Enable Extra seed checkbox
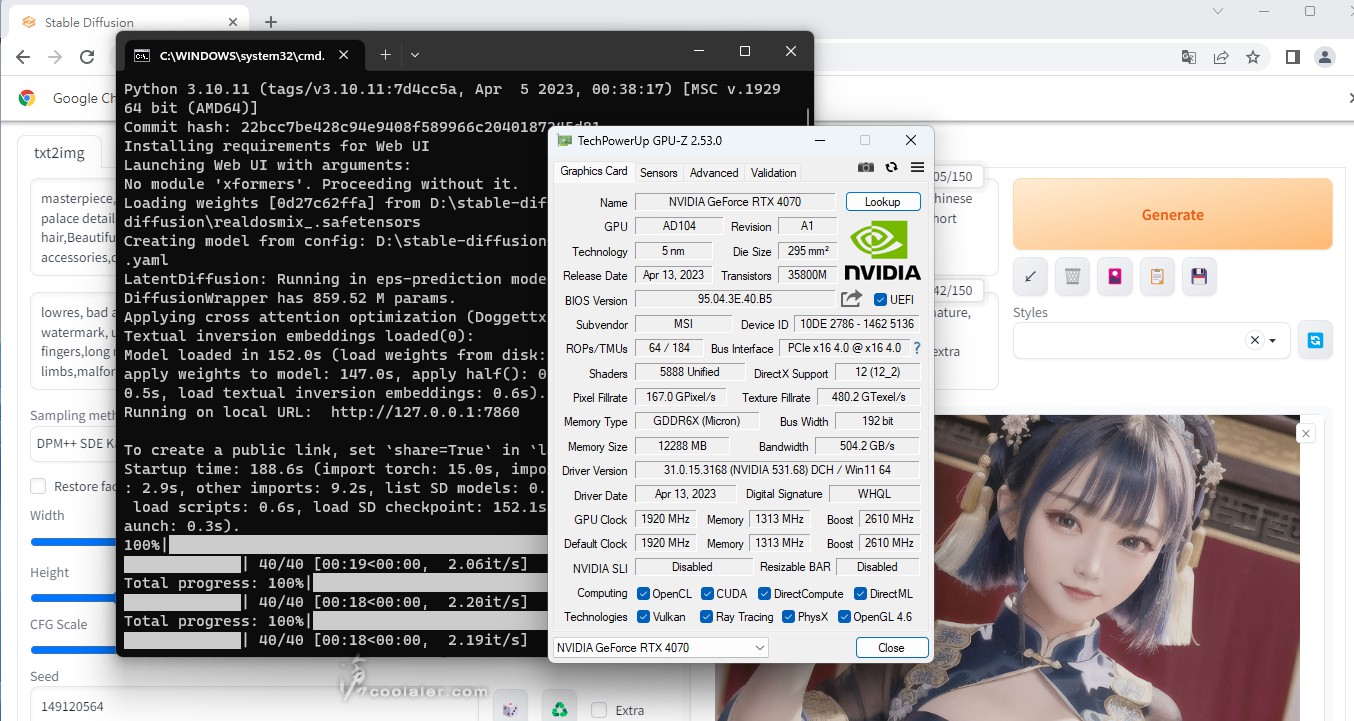1354x721 pixels. point(599,710)
